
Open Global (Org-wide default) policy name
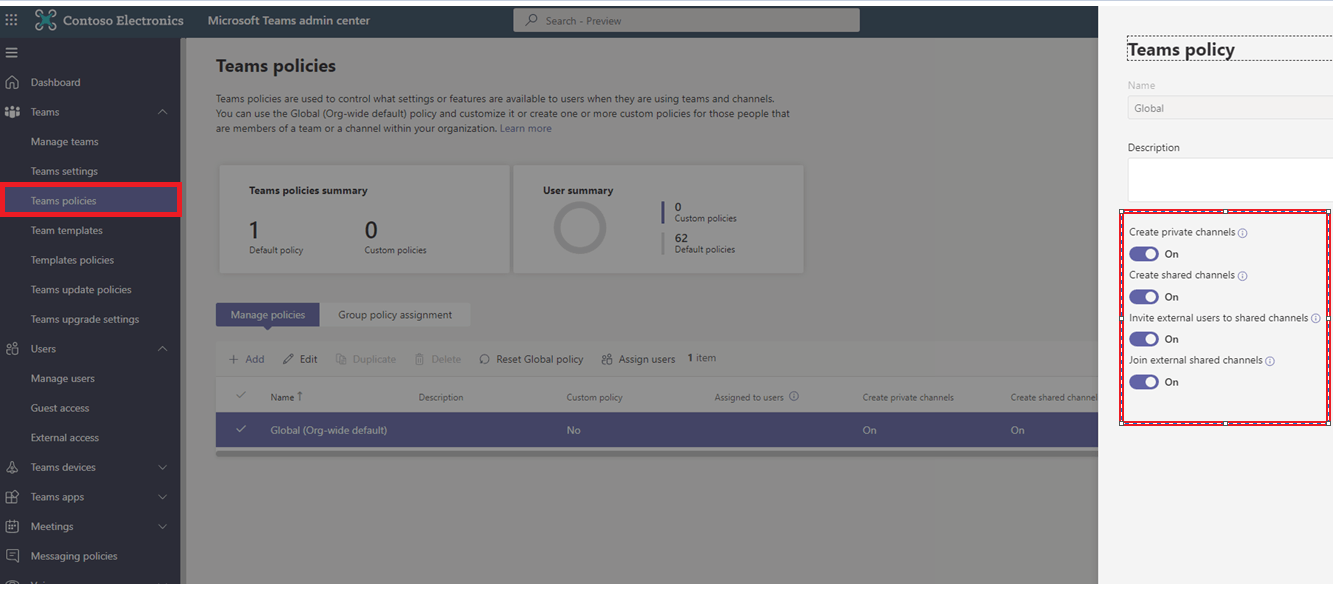click(329, 430)
